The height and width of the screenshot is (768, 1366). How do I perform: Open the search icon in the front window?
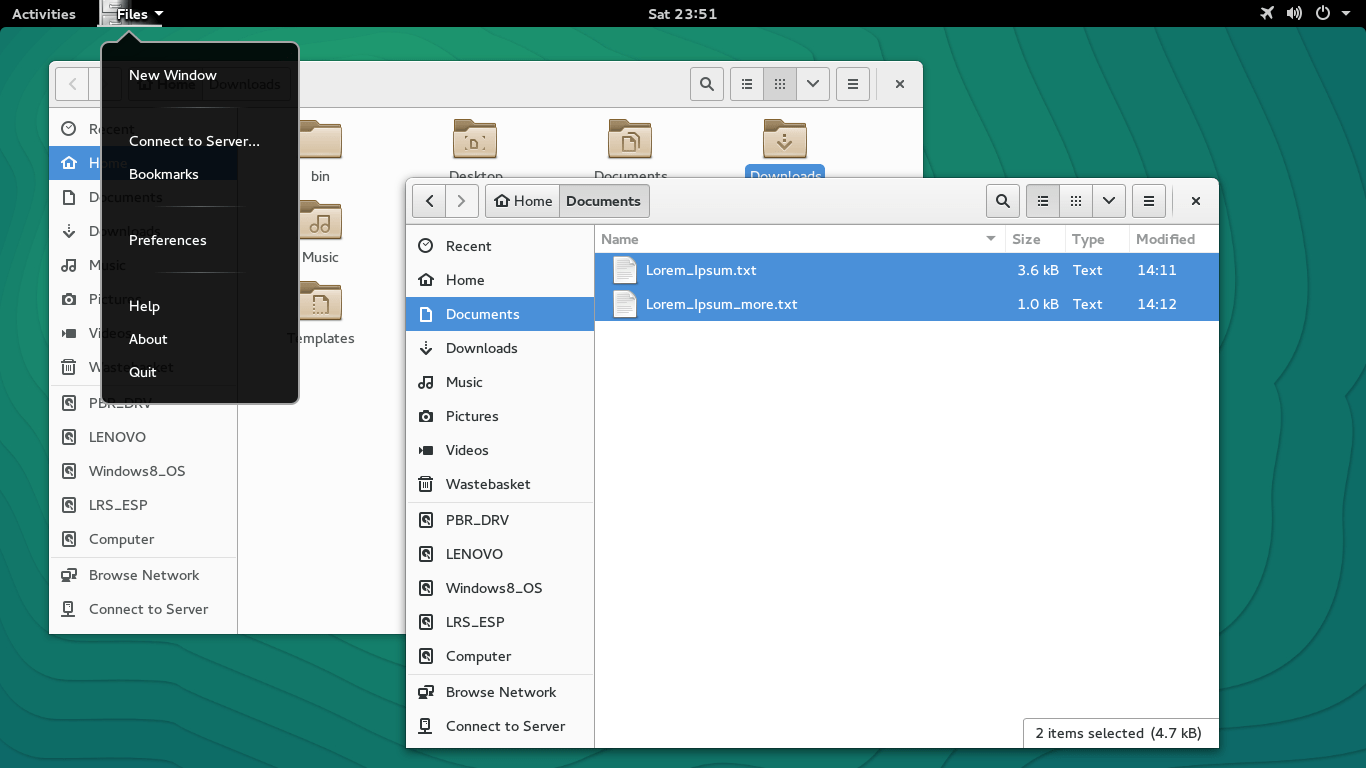click(1003, 200)
